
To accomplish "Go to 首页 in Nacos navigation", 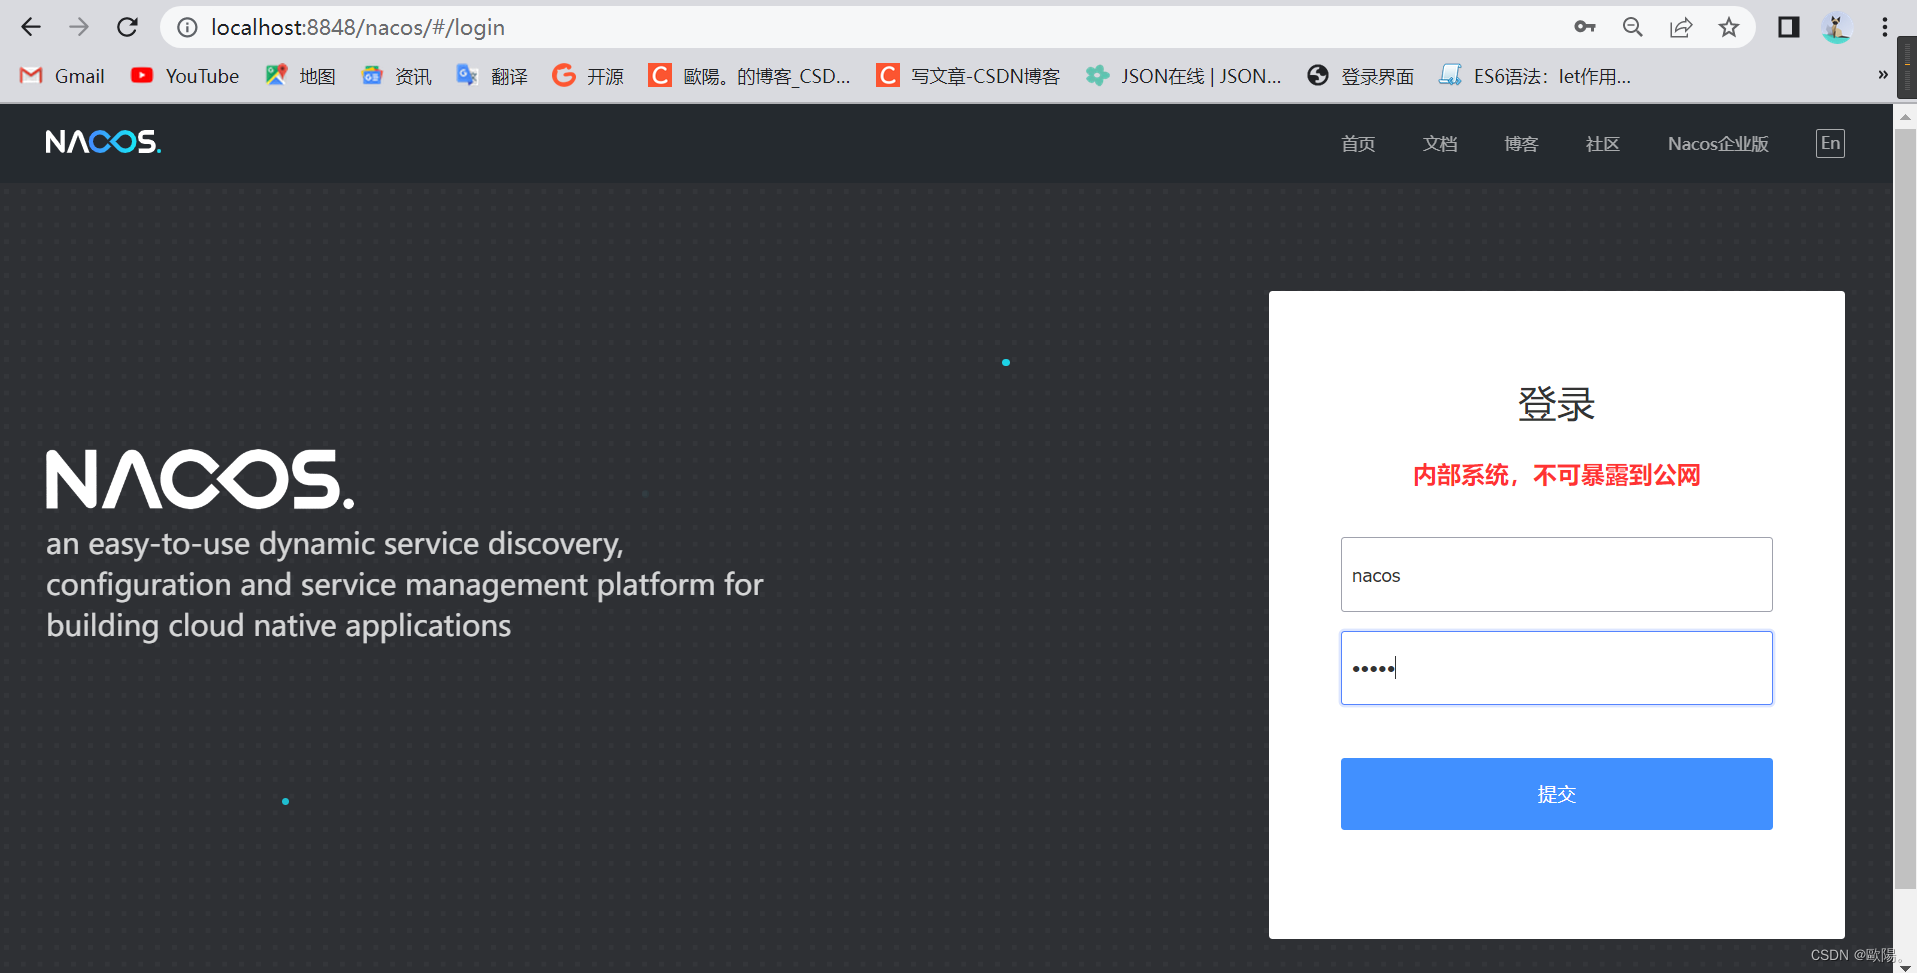I will tap(1358, 144).
